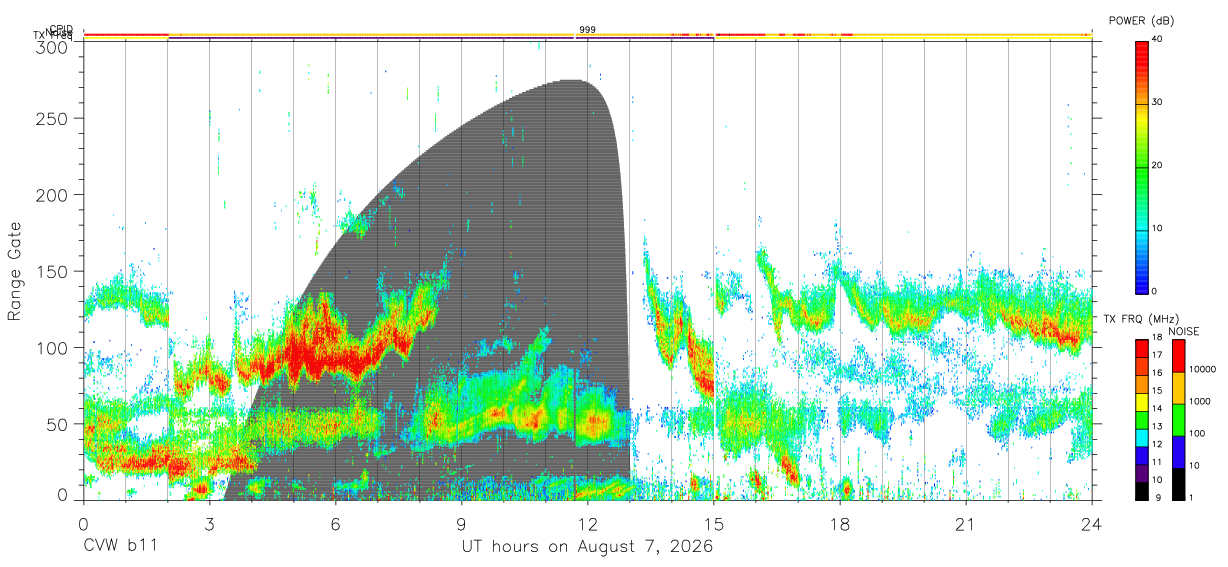
Task: Click the 24 tick on UT hours axis
Action: [1092, 525]
